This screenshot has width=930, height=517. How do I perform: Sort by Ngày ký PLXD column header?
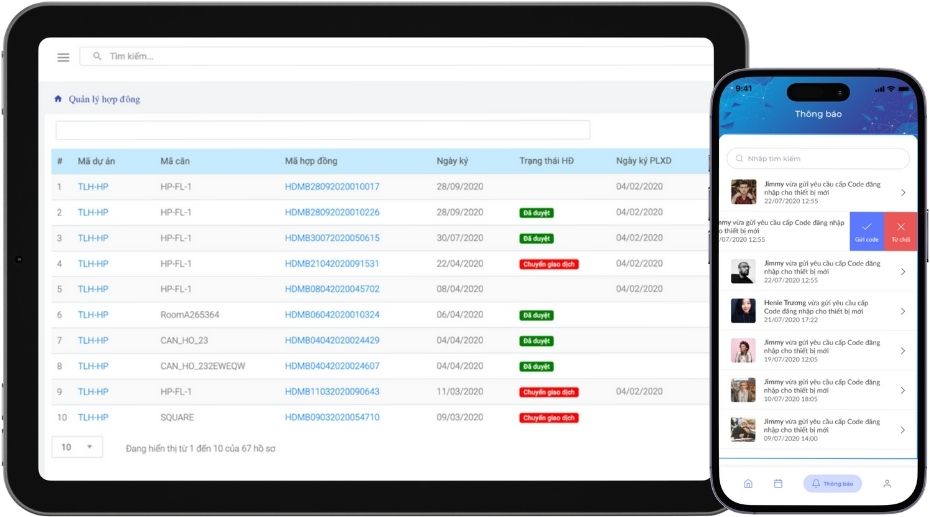point(644,161)
